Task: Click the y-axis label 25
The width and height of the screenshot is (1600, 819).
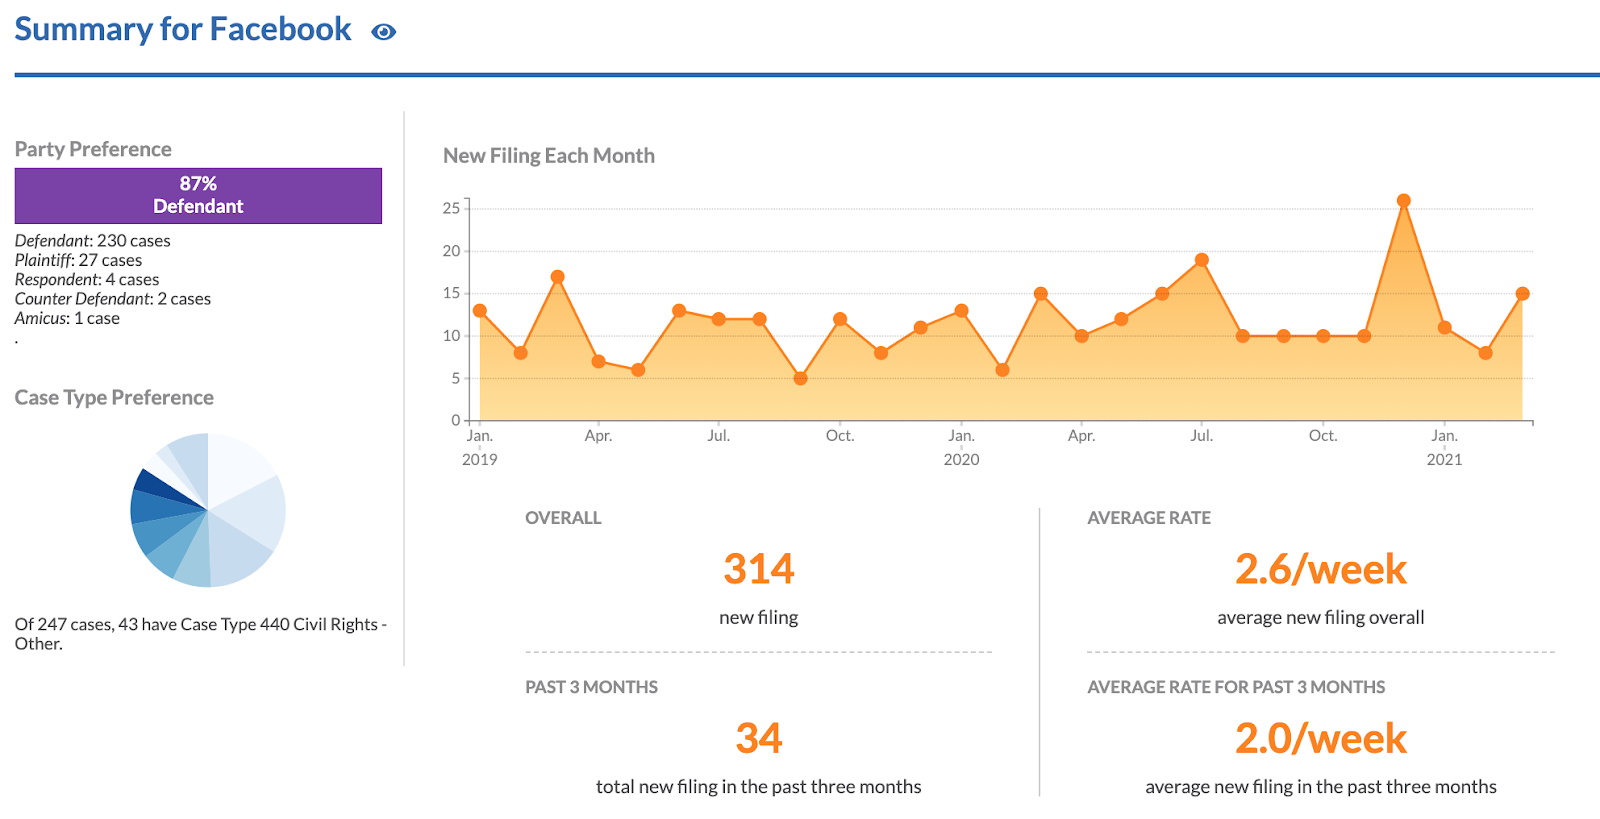Action: tap(451, 208)
